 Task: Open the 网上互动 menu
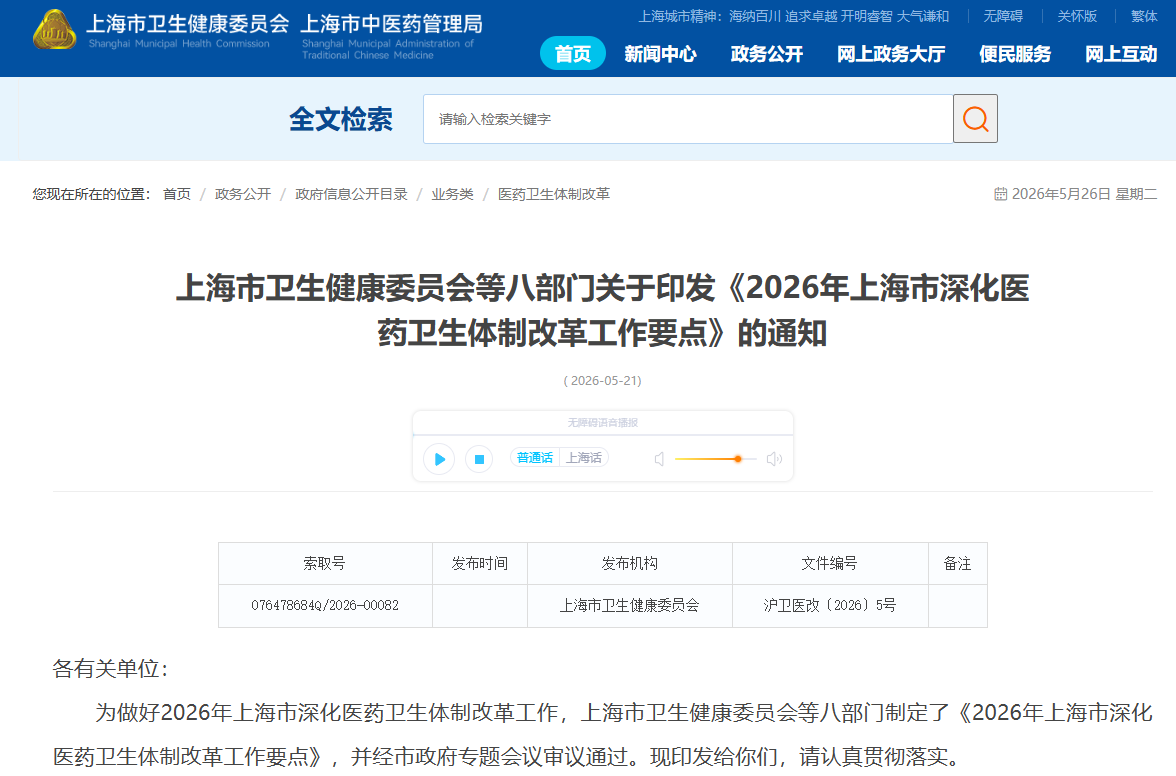point(1121,54)
